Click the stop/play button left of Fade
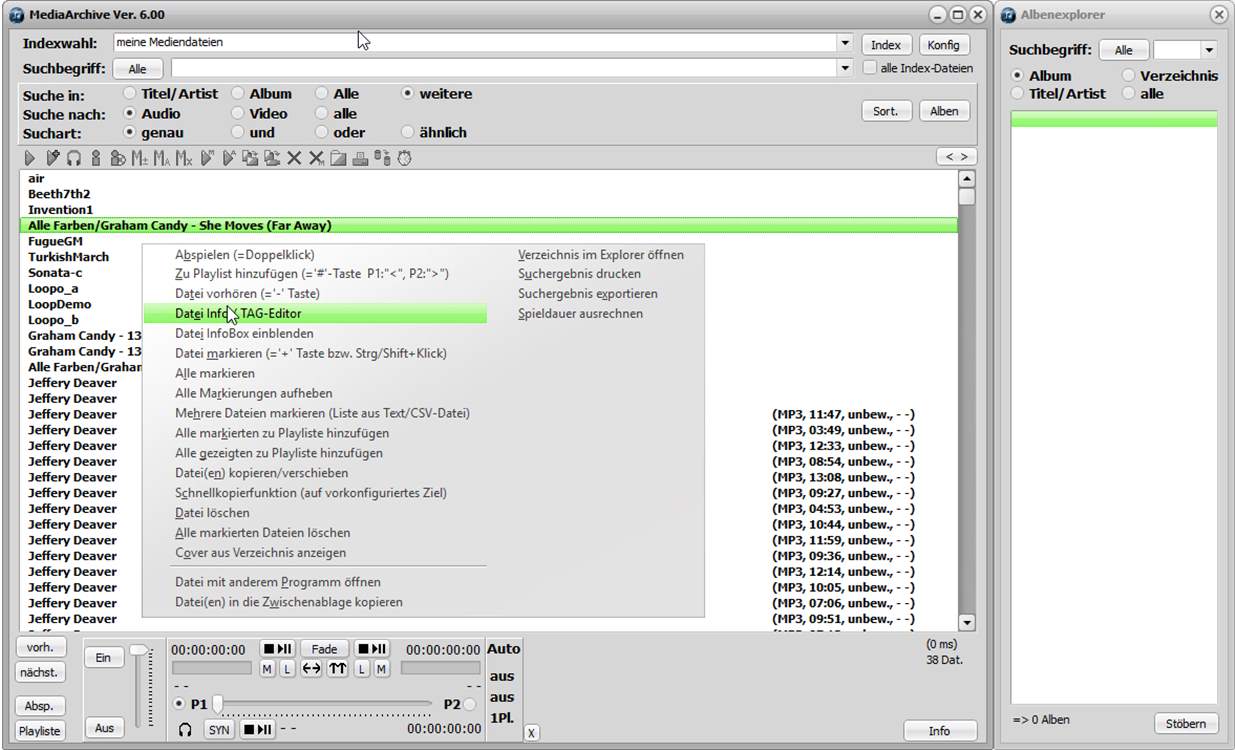Screen dimensions: 1235x750 tap(277, 649)
